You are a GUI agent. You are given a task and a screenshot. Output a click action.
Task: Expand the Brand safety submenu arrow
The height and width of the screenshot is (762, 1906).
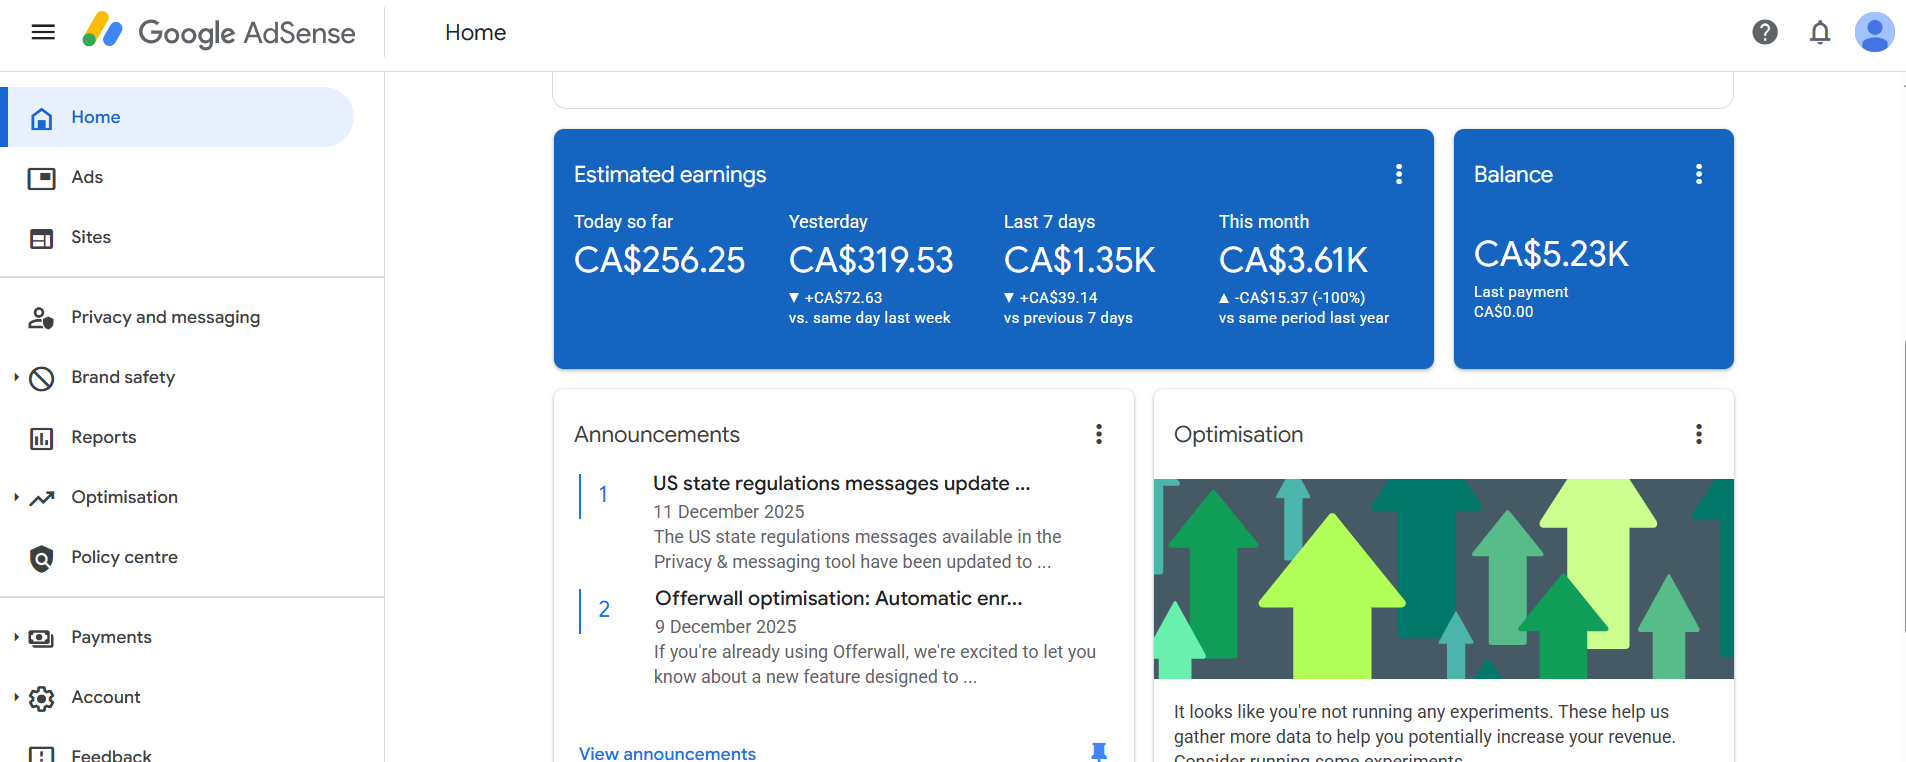16,377
